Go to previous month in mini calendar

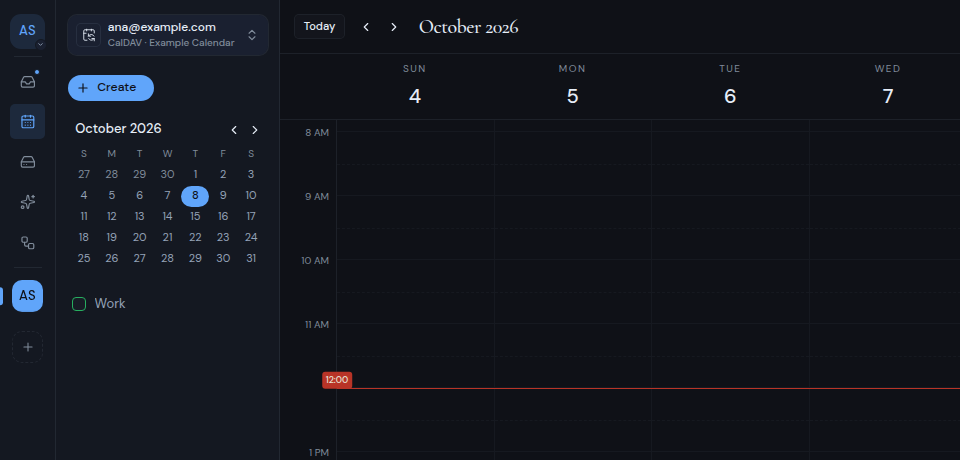pyautogui.click(x=234, y=130)
